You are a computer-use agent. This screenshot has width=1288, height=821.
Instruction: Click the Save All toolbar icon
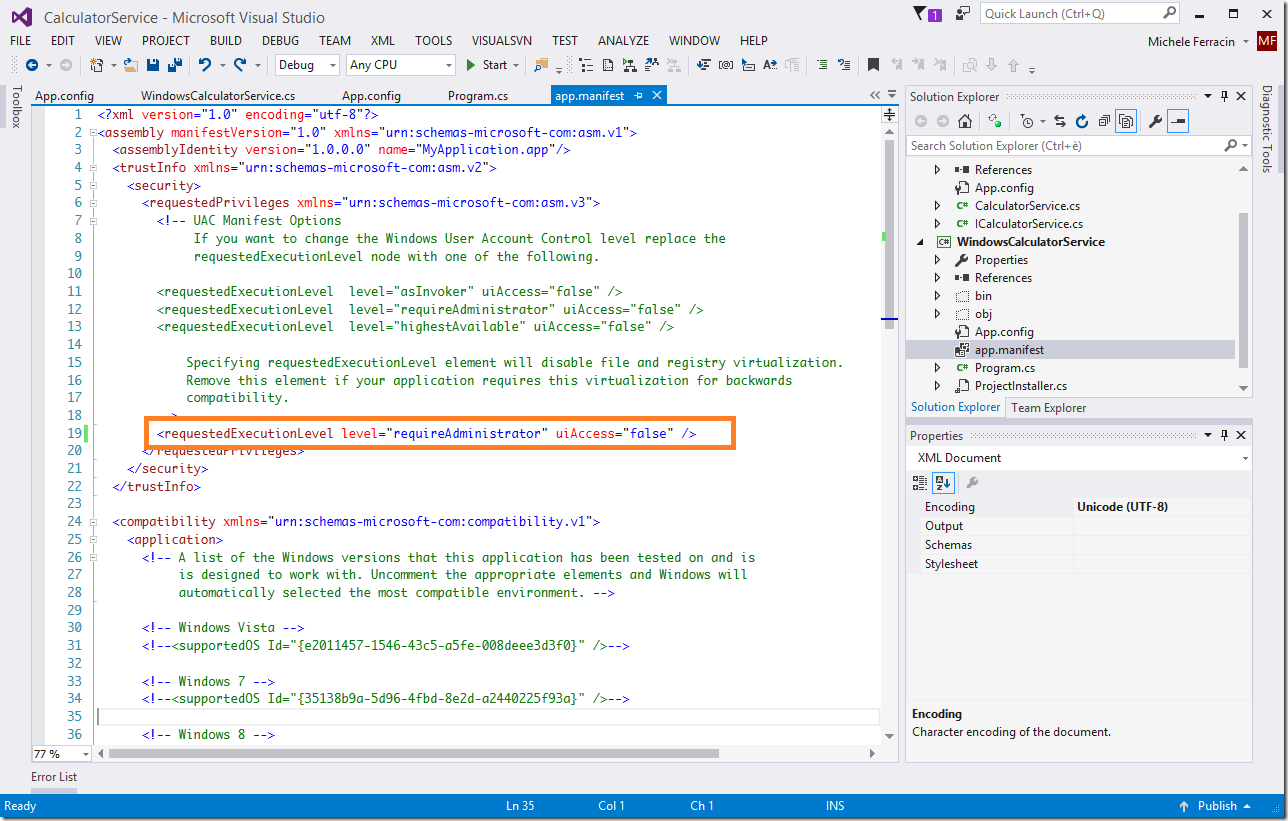pyautogui.click(x=174, y=65)
